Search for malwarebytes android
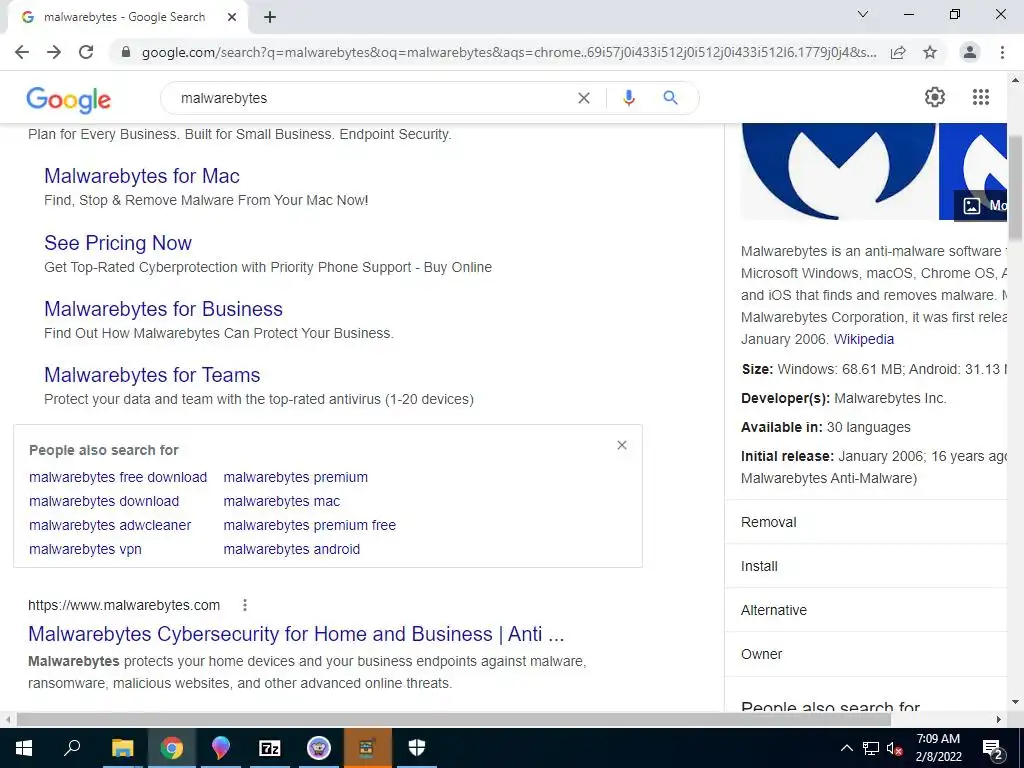Viewport: 1024px width, 768px height. pos(291,549)
